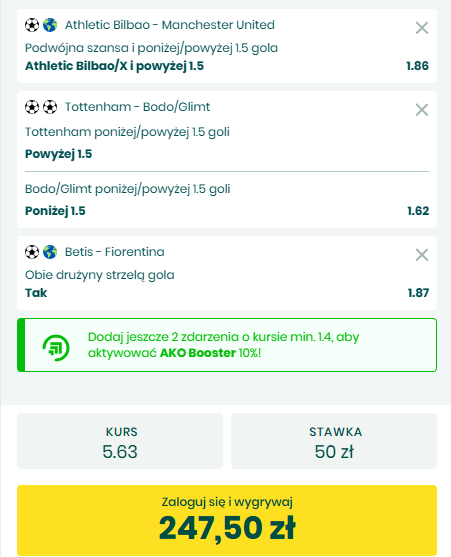Viewport: 451px width, 557px height.
Task: Click the 1.62 odds for Tottenham bet
Action: [418, 211]
